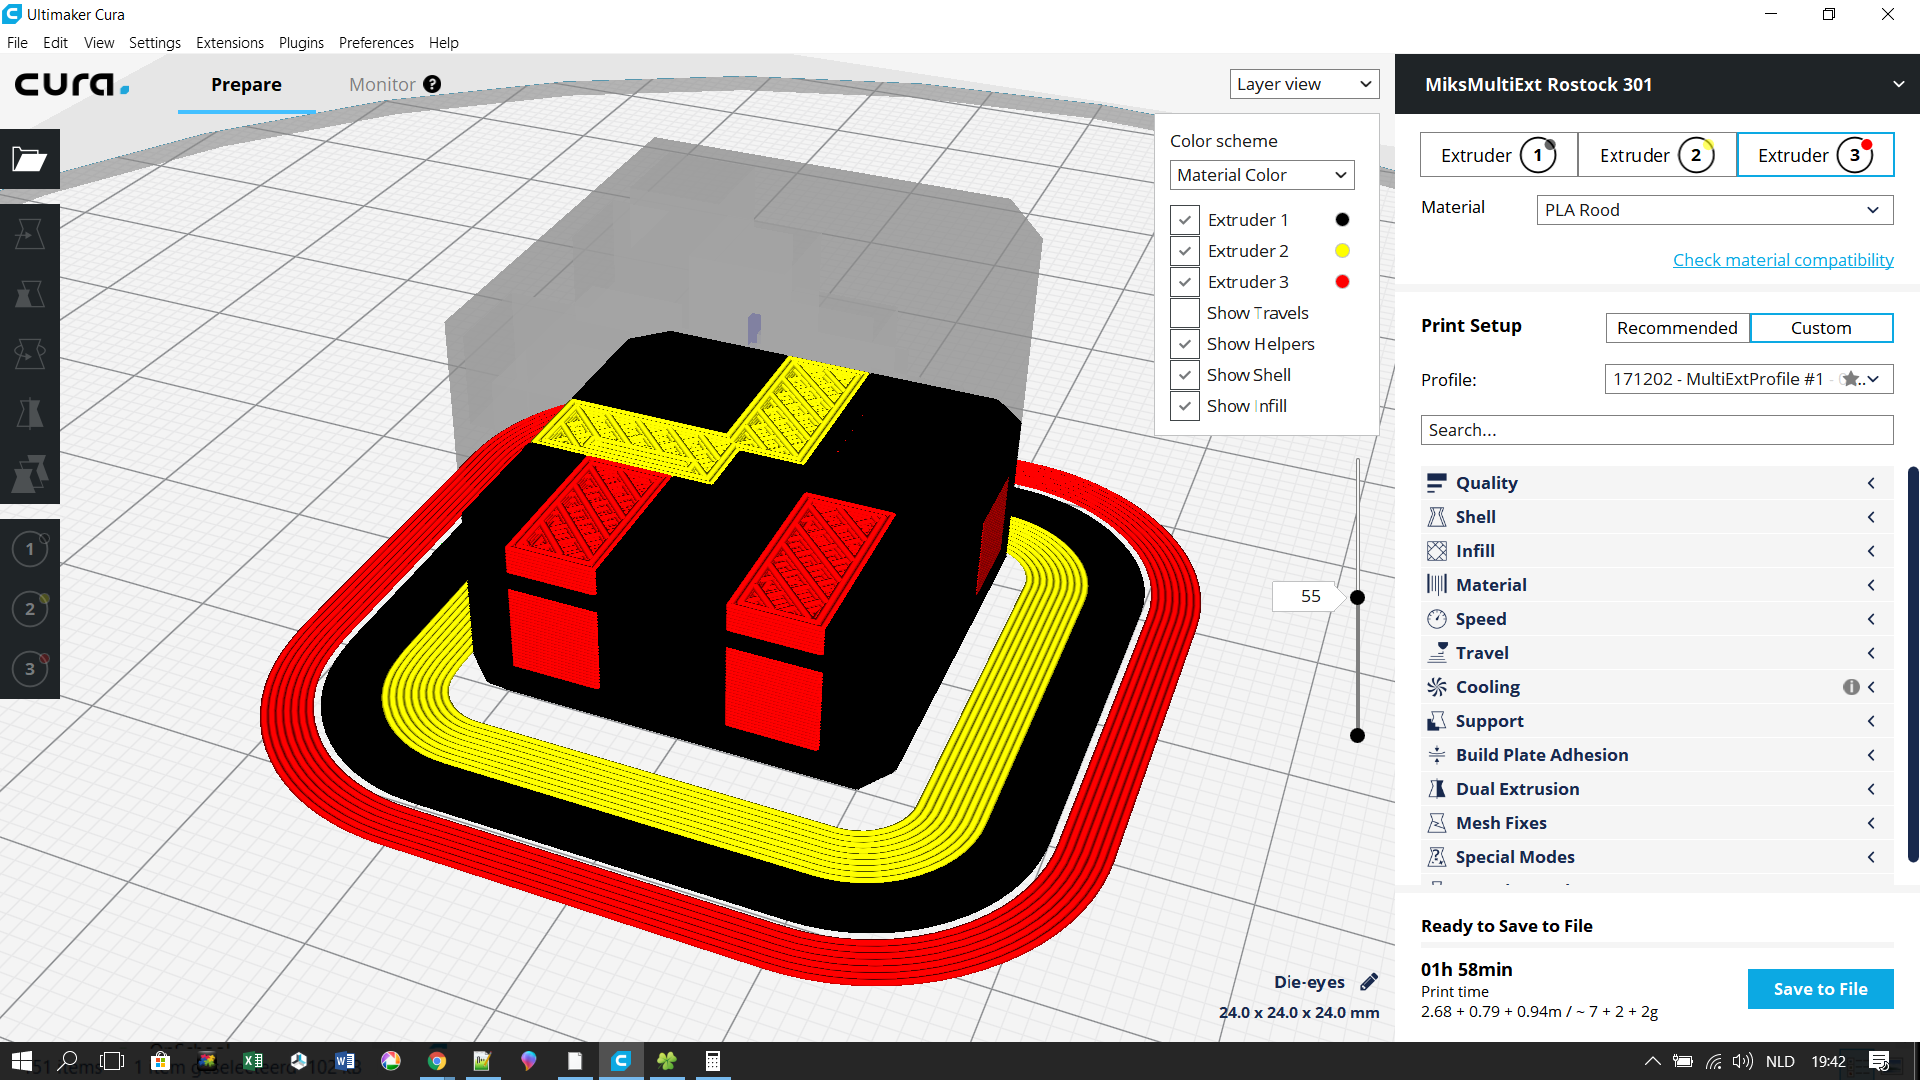Click the Travel category icon
The image size is (1920, 1080).
click(1437, 653)
